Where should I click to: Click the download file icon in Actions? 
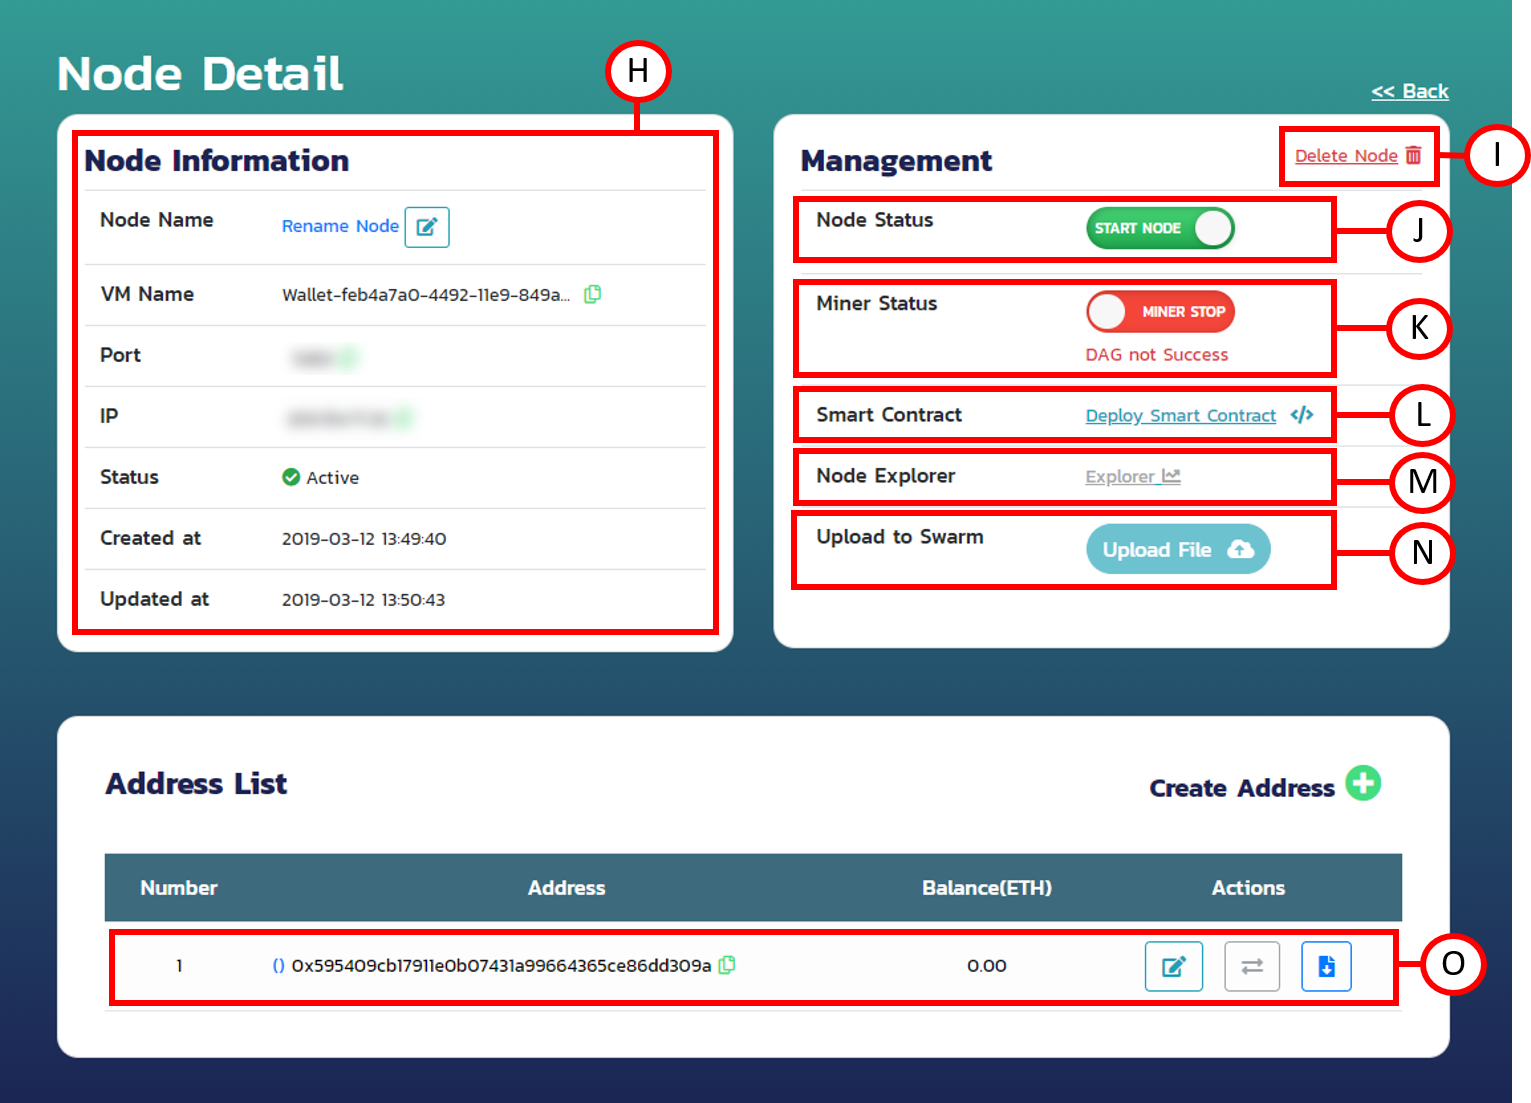point(1326,966)
